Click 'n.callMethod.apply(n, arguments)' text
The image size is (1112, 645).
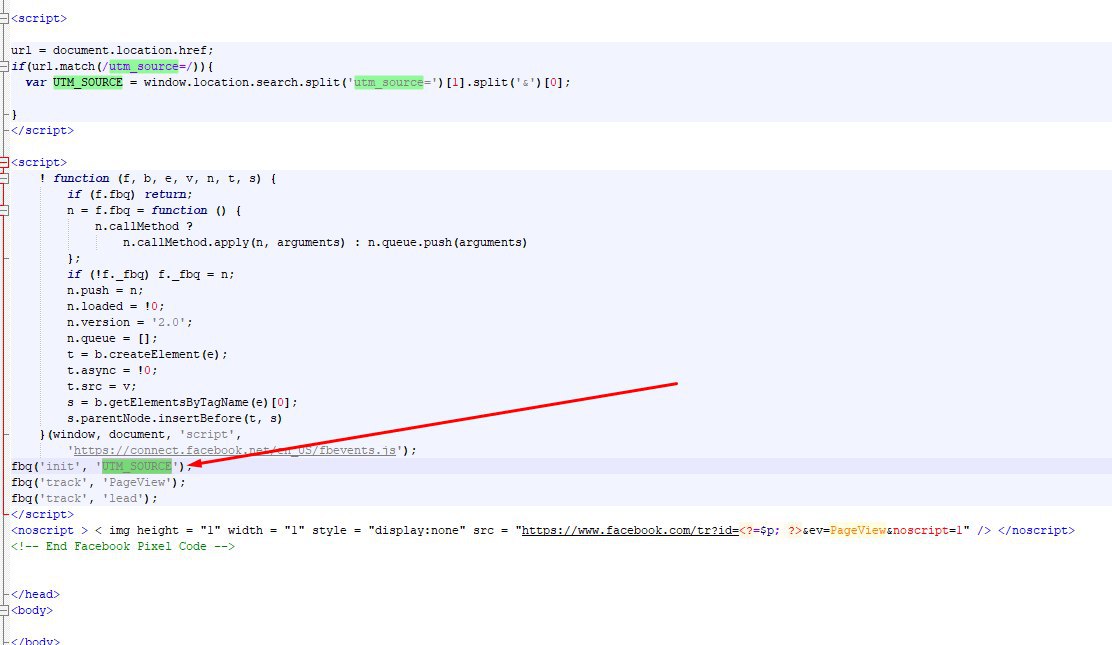point(234,243)
